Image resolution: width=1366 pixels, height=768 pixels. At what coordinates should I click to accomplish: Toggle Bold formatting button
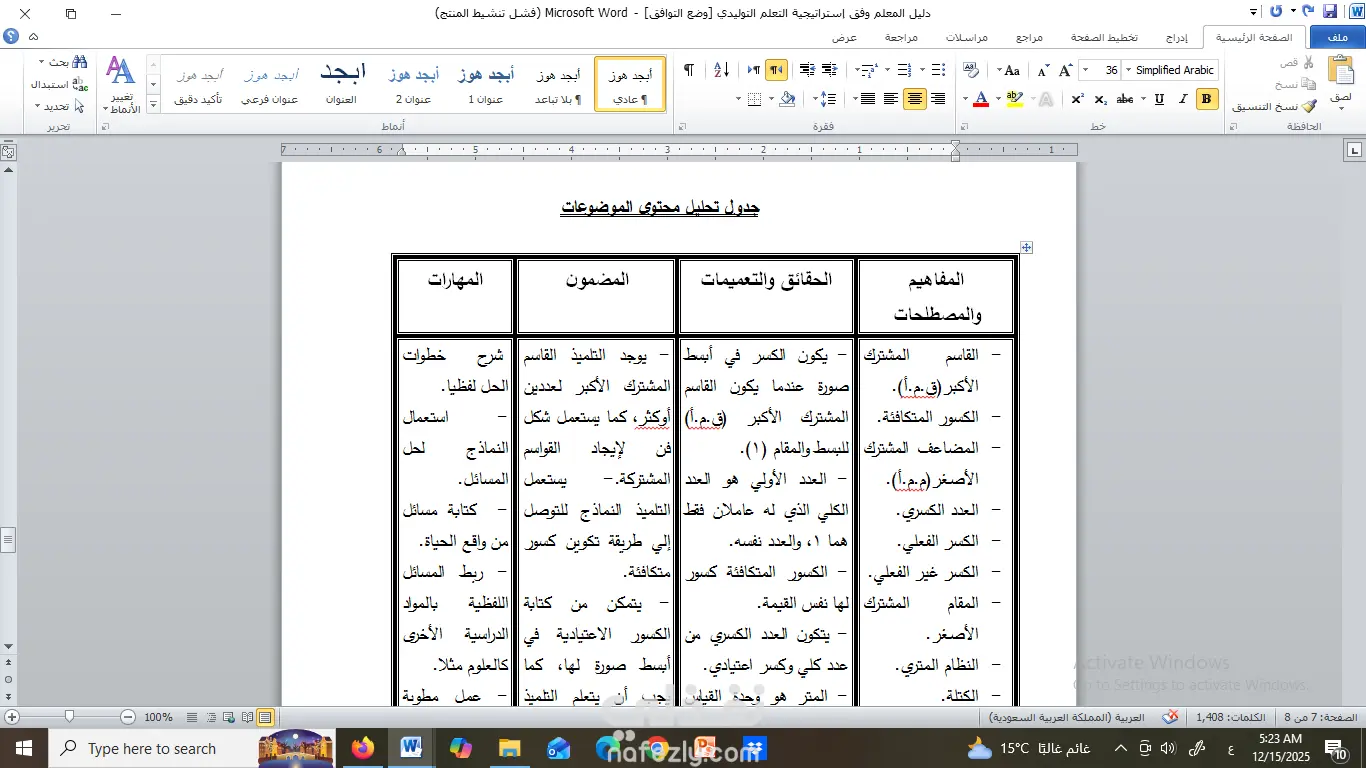(x=1206, y=99)
